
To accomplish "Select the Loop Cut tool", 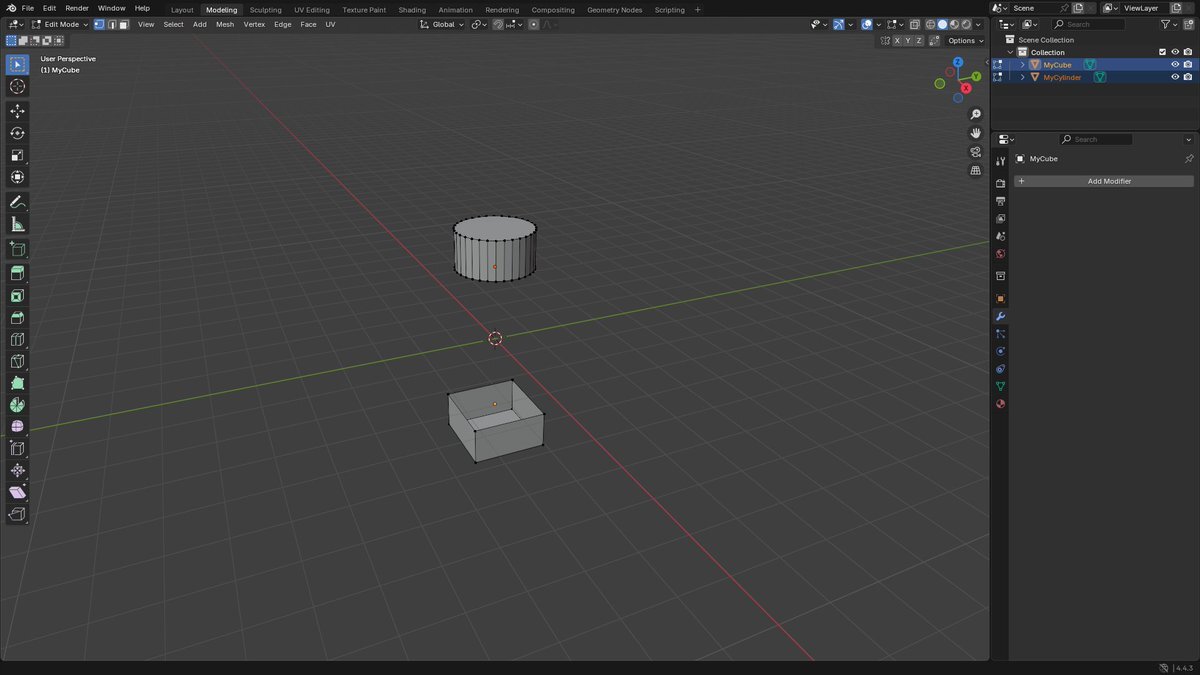I will [17, 340].
